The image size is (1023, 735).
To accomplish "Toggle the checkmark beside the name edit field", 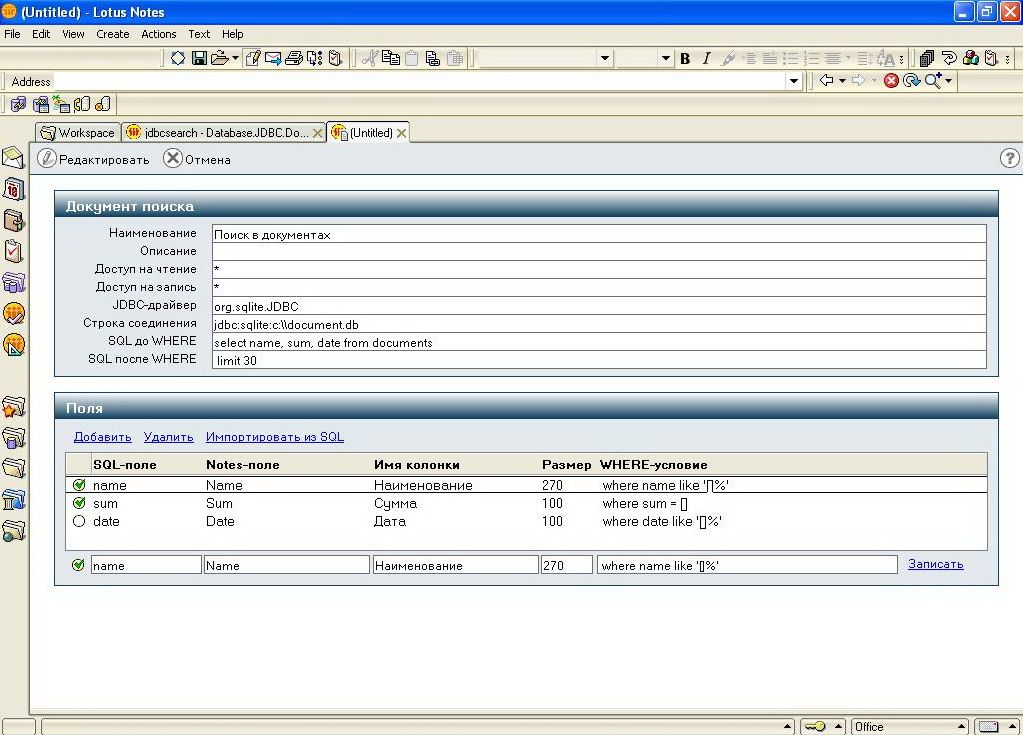I will pyautogui.click(x=79, y=565).
